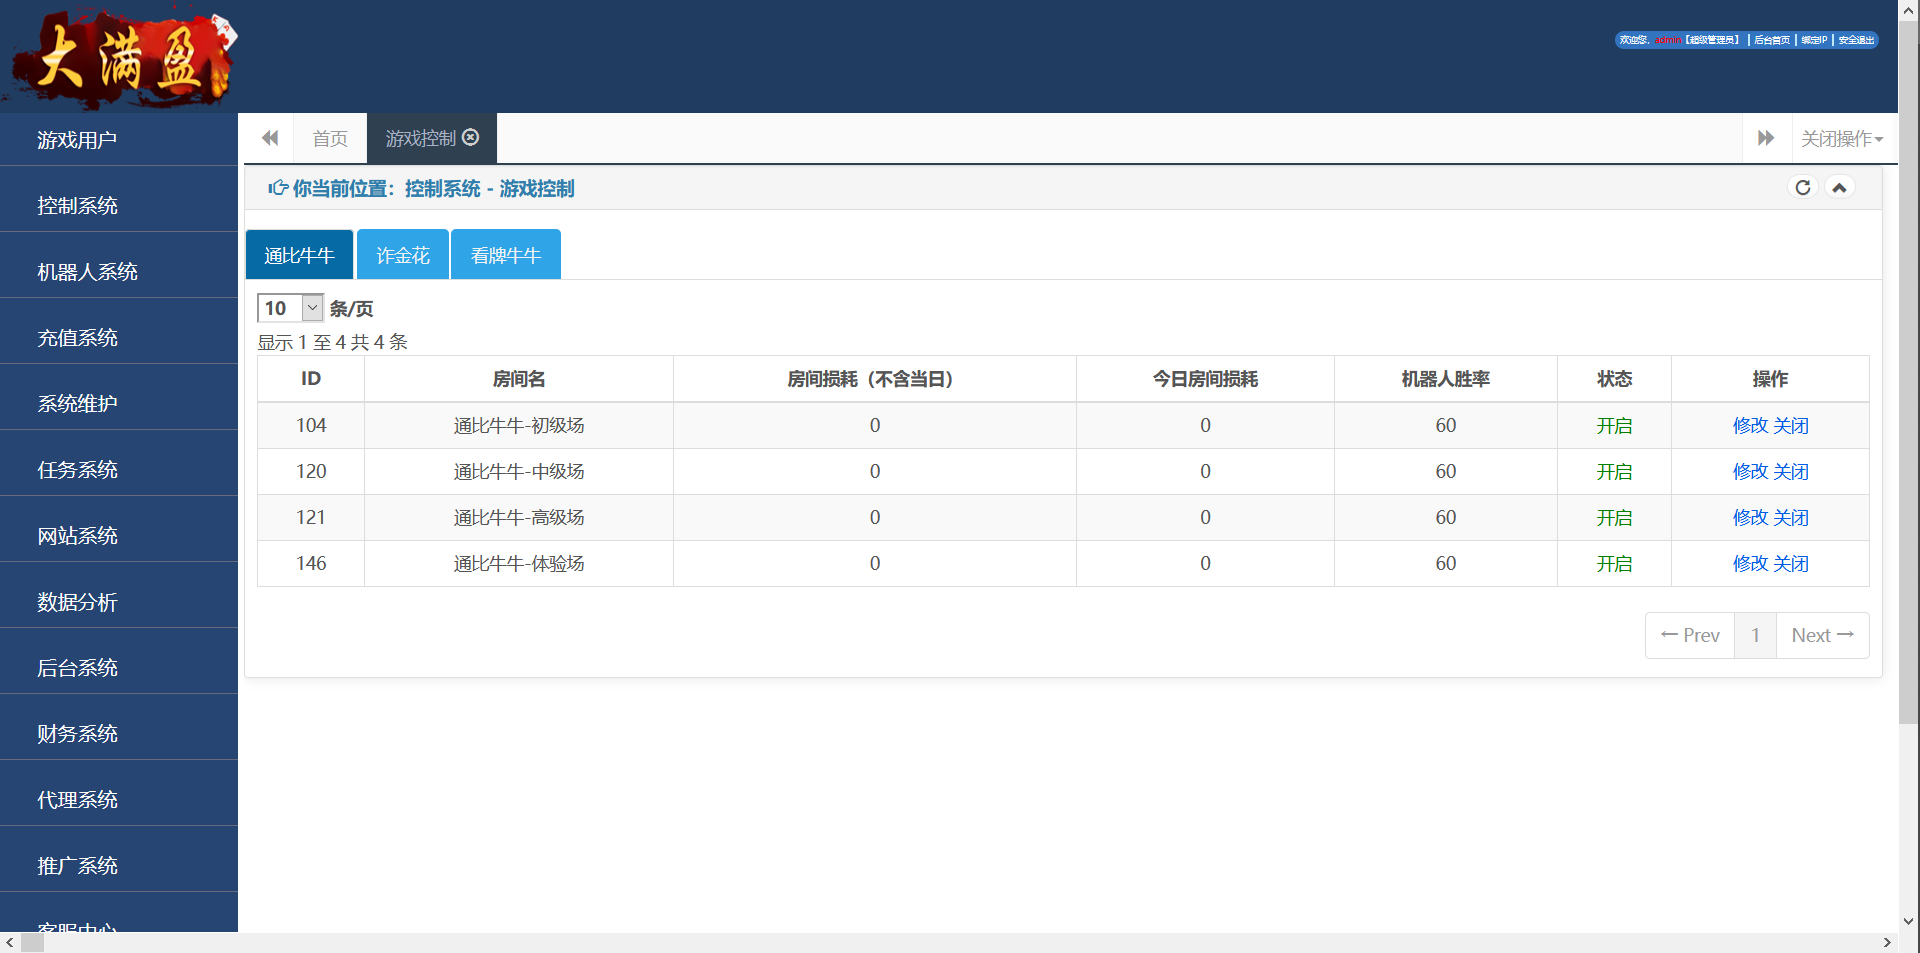Open 网站系统 in the sidebar
The width and height of the screenshot is (1920, 953).
(119, 536)
